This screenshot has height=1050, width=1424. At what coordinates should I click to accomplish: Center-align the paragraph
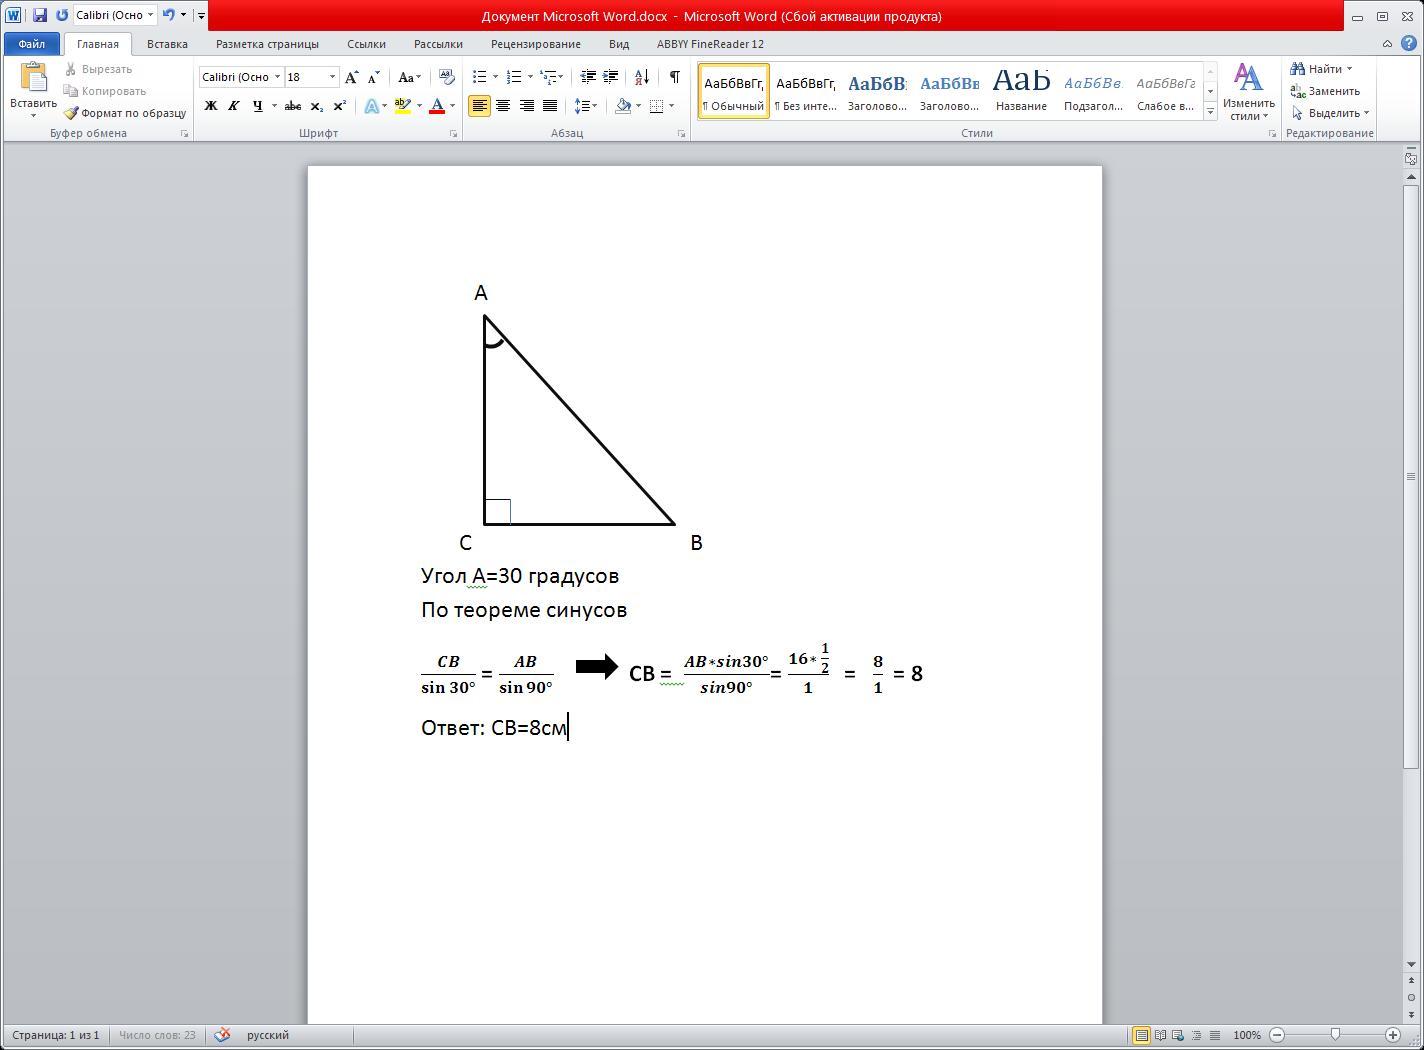click(x=503, y=106)
